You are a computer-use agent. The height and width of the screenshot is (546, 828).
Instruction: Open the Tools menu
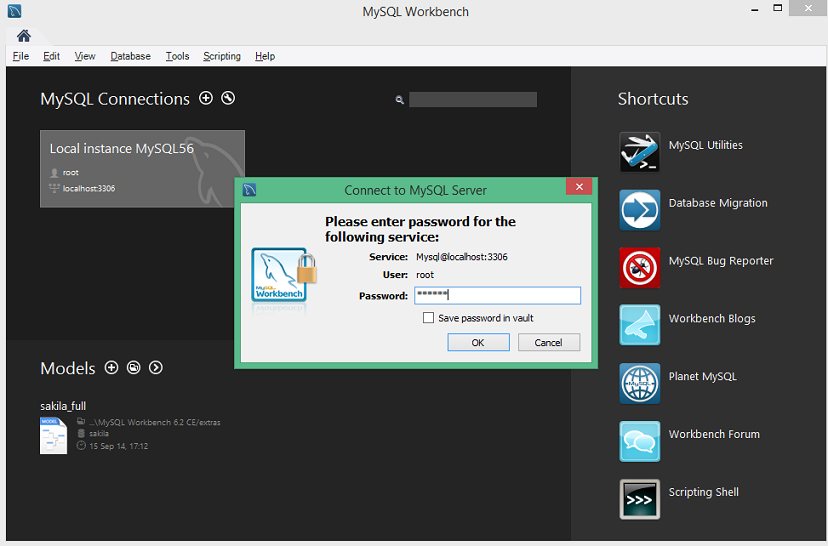[x=177, y=56]
